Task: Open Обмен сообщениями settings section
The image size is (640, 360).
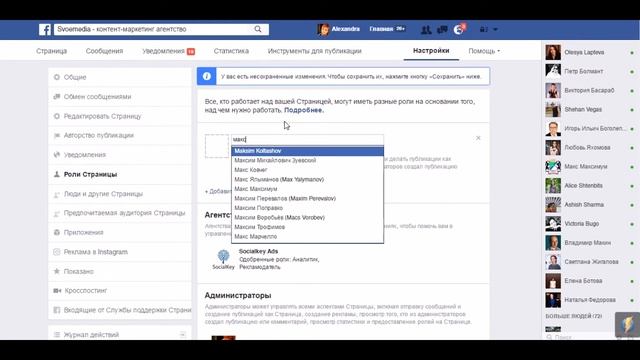Action: [120, 97]
